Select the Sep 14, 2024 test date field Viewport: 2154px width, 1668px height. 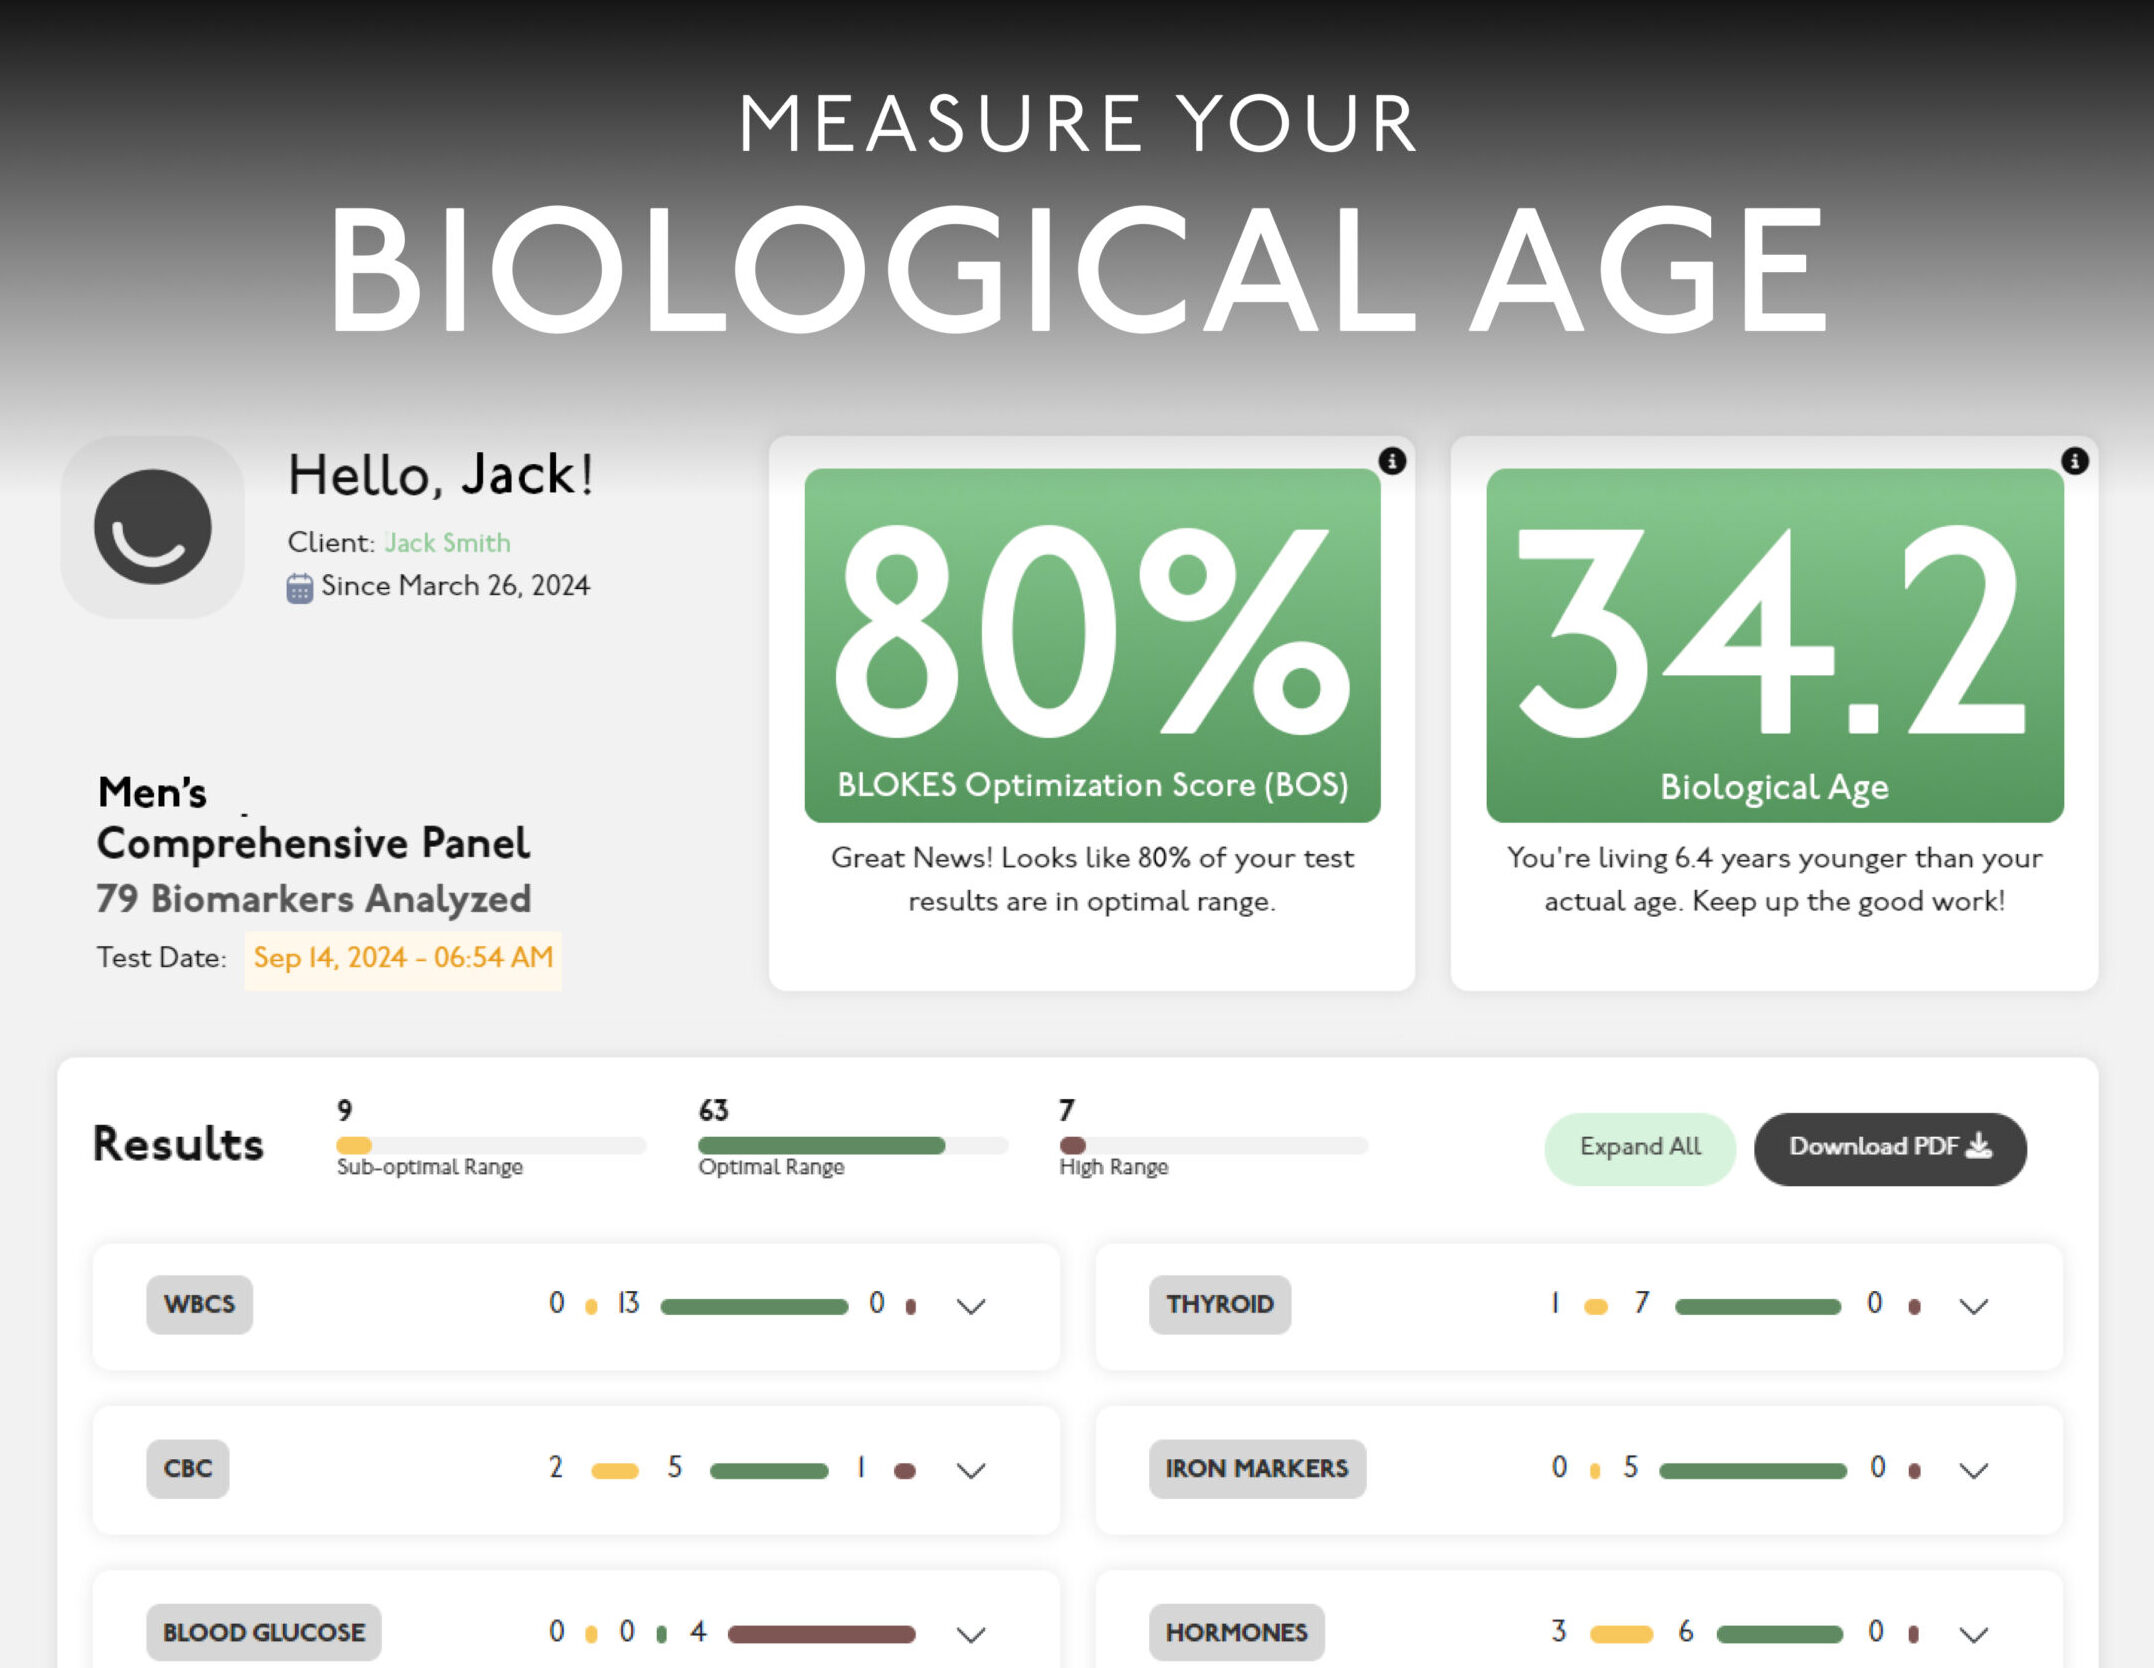click(403, 959)
